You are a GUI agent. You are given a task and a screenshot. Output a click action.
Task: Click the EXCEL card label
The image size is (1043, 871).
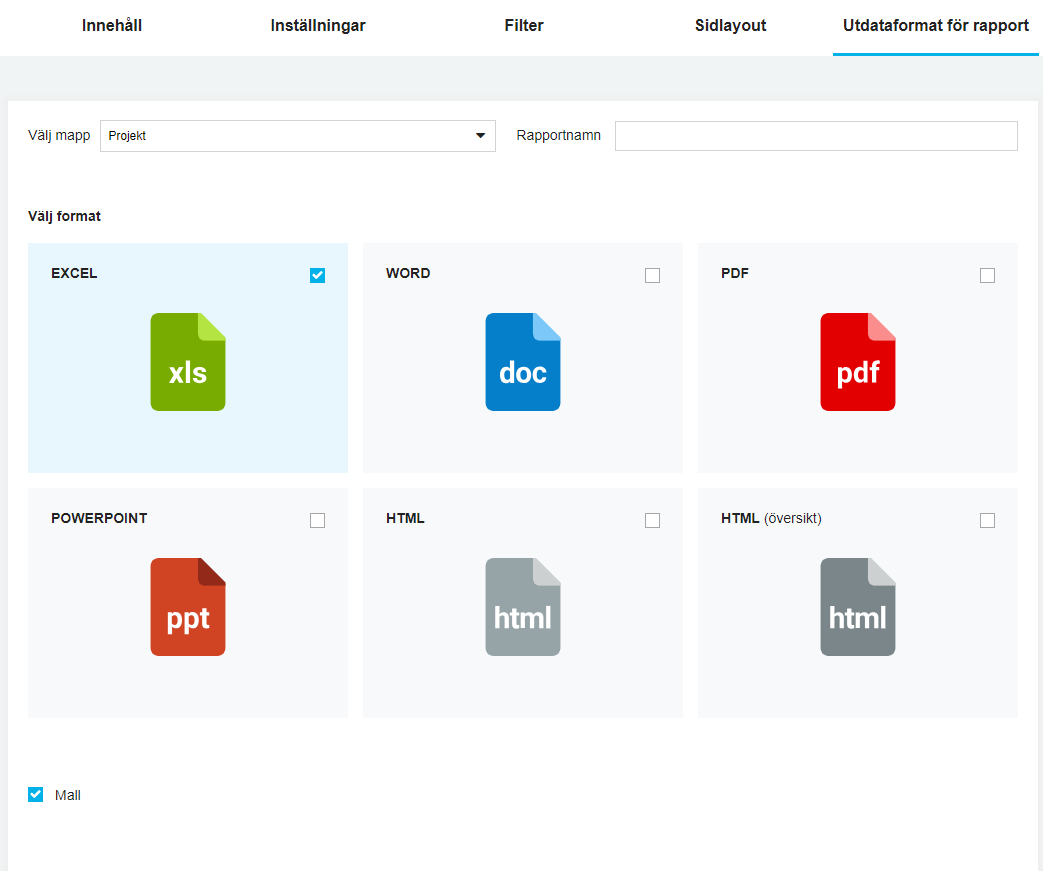point(74,273)
